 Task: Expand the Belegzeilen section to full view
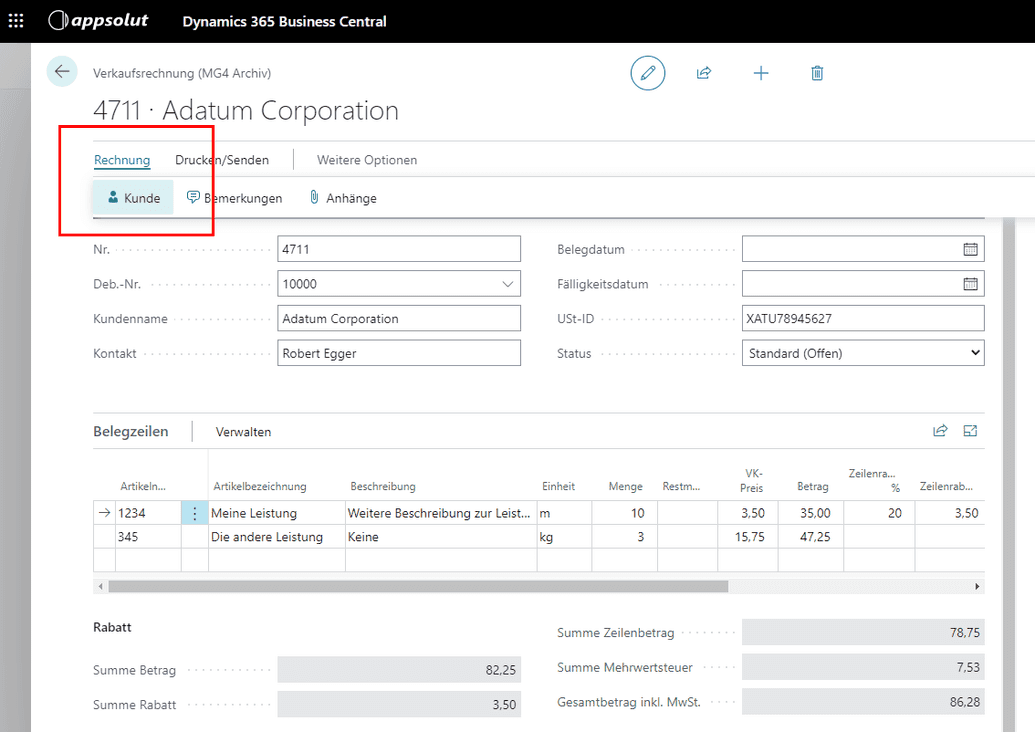(x=970, y=431)
